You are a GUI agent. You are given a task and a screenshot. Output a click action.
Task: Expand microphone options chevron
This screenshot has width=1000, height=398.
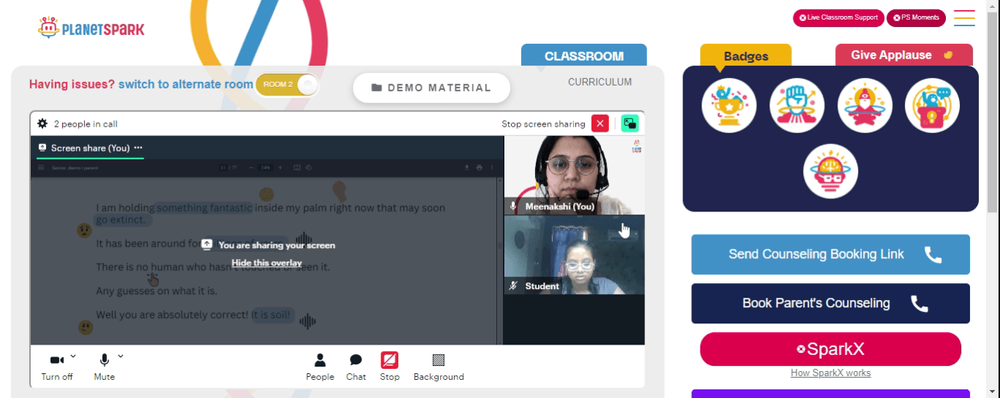(121, 356)
